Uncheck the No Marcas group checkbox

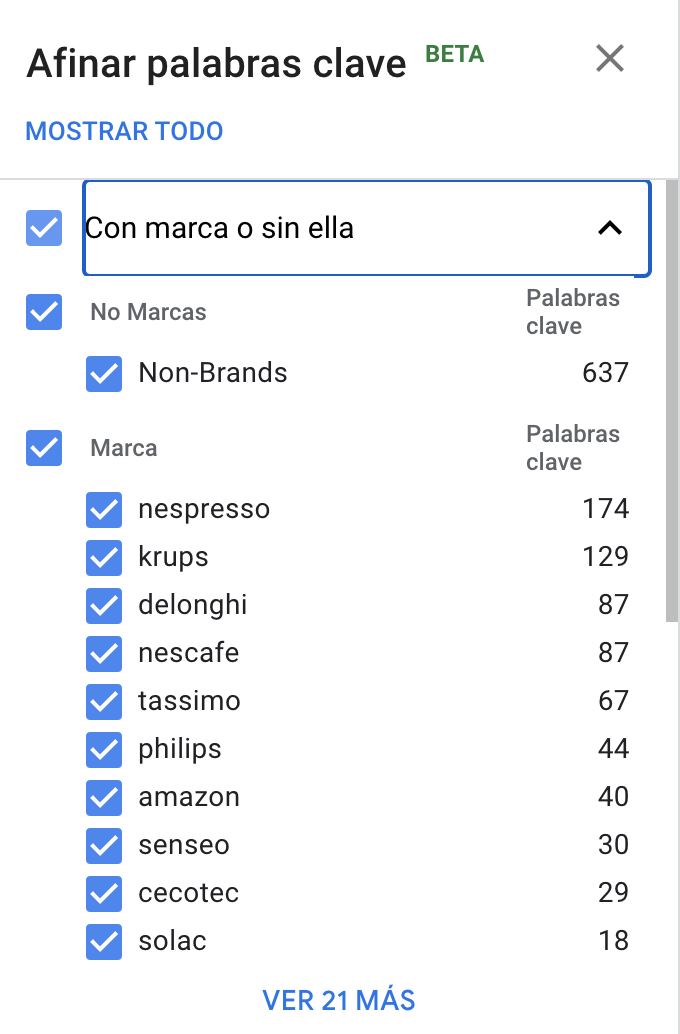43,312
